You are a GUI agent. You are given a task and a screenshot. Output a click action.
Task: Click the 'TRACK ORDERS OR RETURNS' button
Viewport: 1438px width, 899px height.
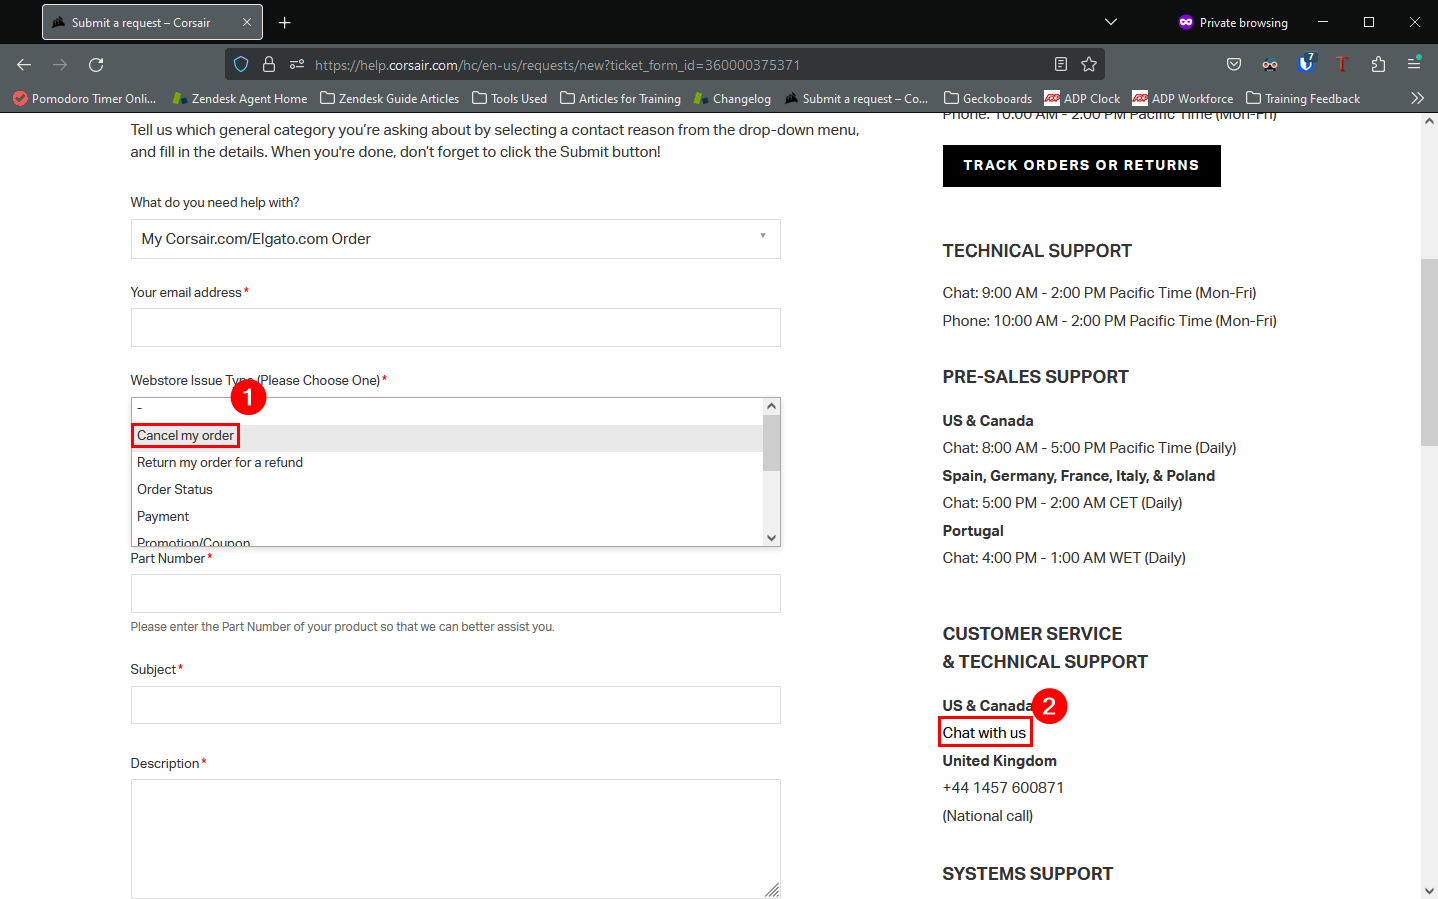coord(1081,165)
